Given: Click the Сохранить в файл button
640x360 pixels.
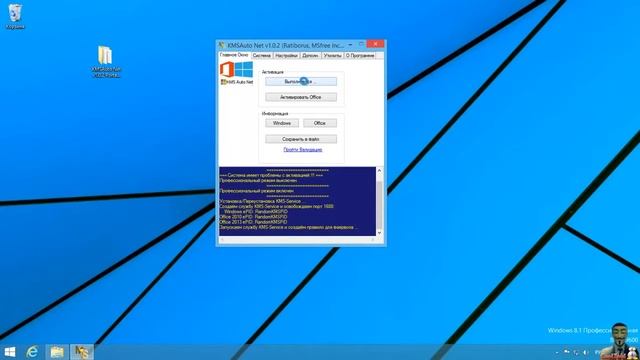Looking at the screenshot, I should pyautogui.click(x=301, y=139).
